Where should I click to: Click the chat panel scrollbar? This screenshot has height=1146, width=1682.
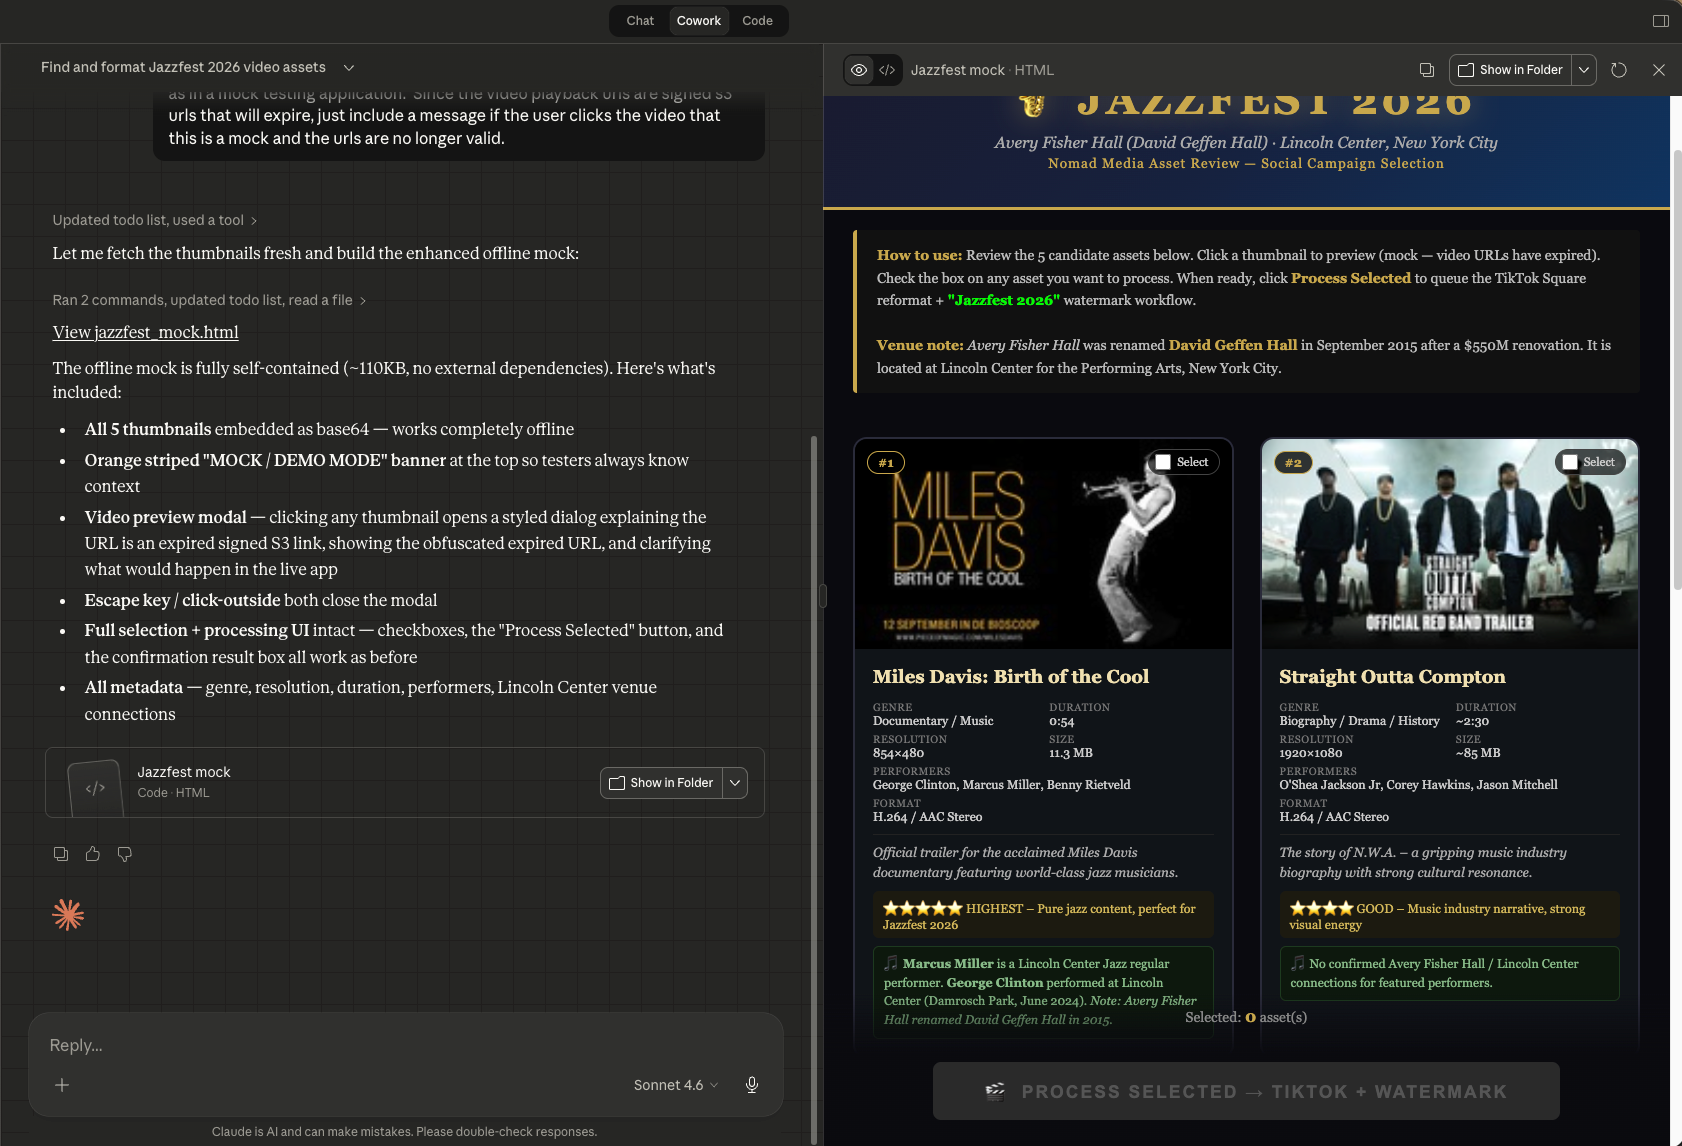(x=814, y=790)
